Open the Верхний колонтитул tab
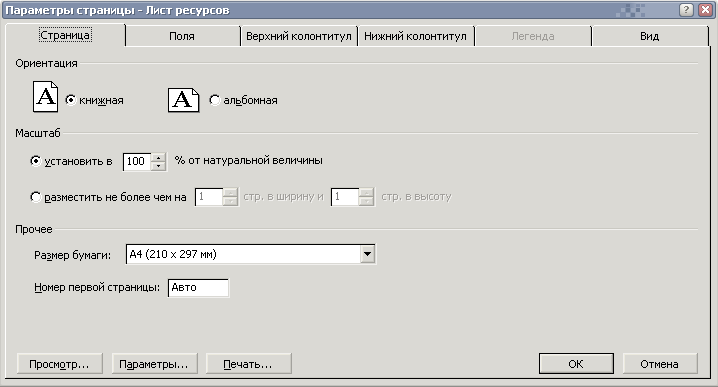This screenshot has width=718, height=387. pyautogui.click(x=299, y=36)
